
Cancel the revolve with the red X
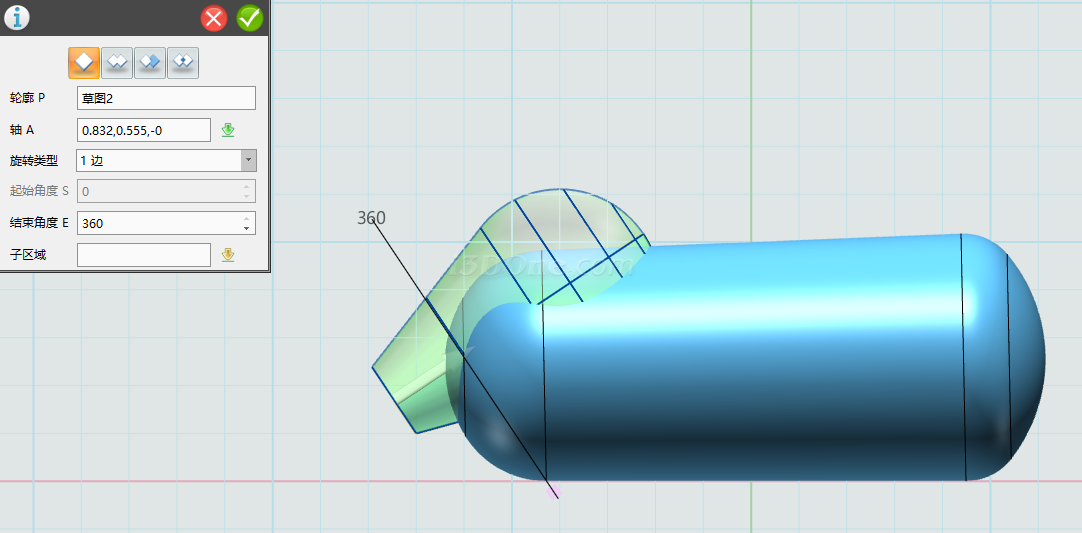click(214, 18)
